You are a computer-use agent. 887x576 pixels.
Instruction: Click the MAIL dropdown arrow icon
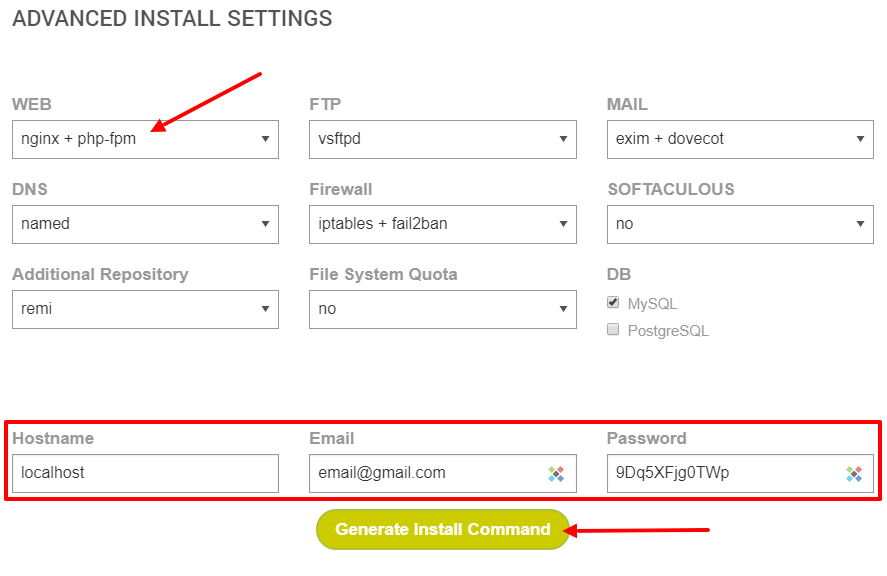tap(860, 139)
